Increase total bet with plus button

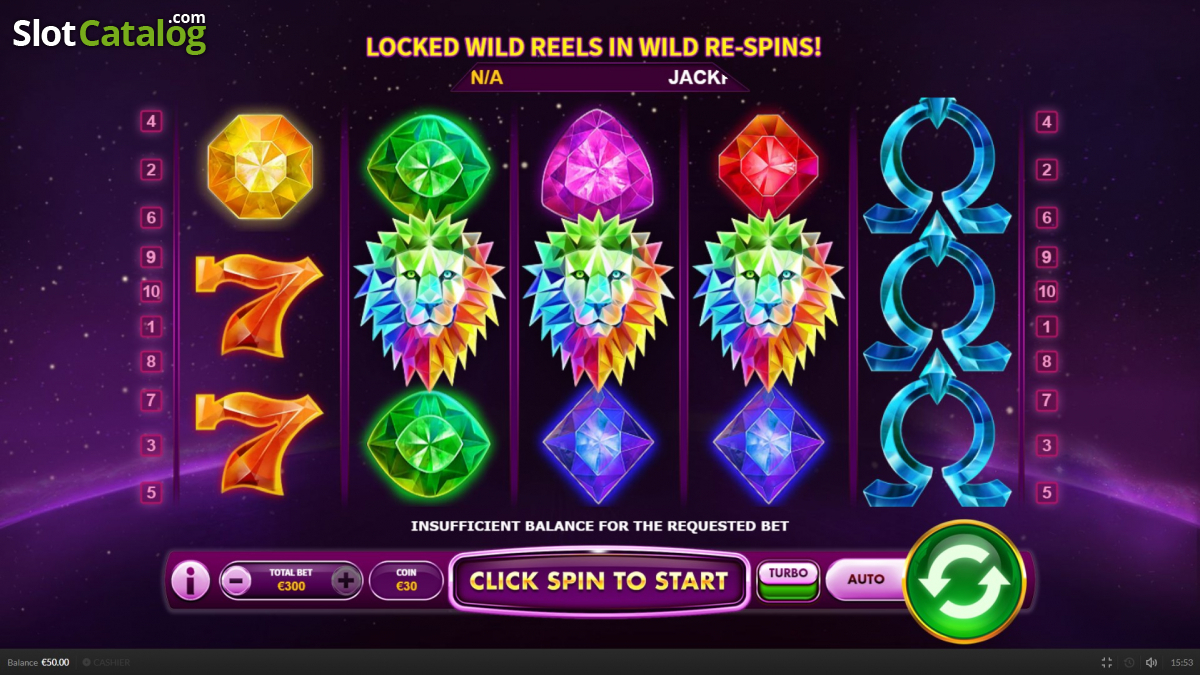point(345,580)
